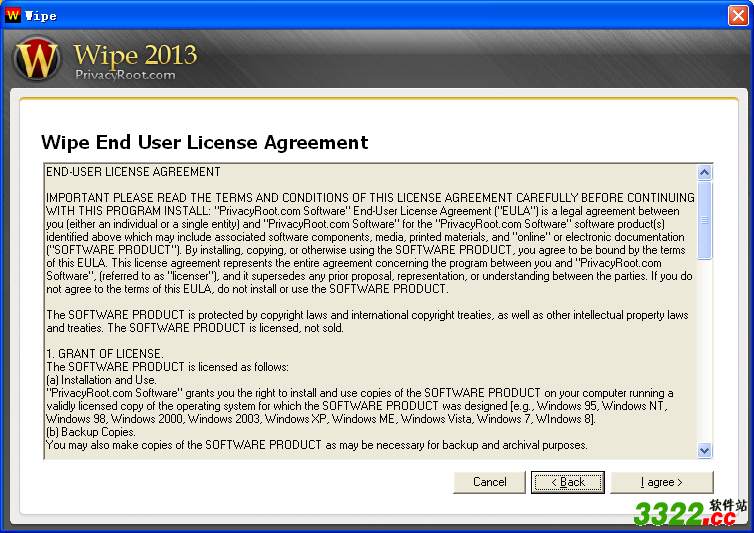The image size is (754, 533).
Task: Click the scrollbar track below the thumb
Action: (704, 351)
